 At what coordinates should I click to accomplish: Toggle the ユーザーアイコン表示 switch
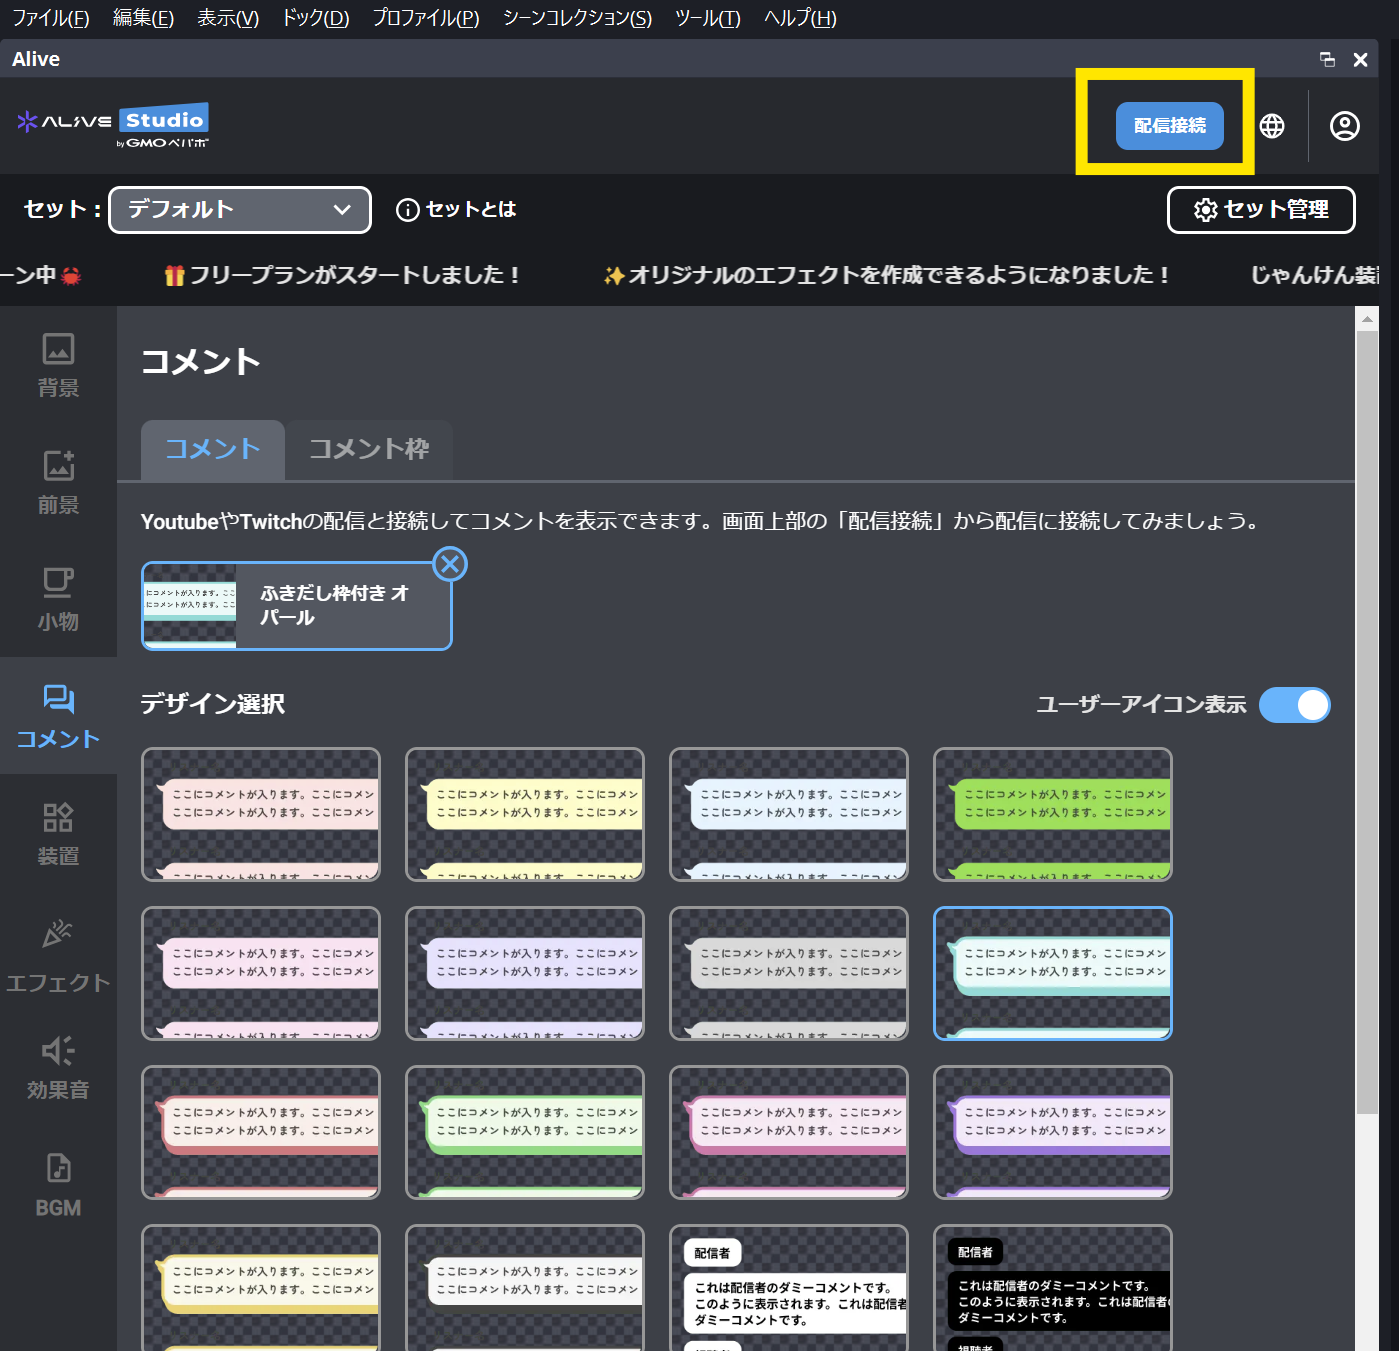(1294, 705)
